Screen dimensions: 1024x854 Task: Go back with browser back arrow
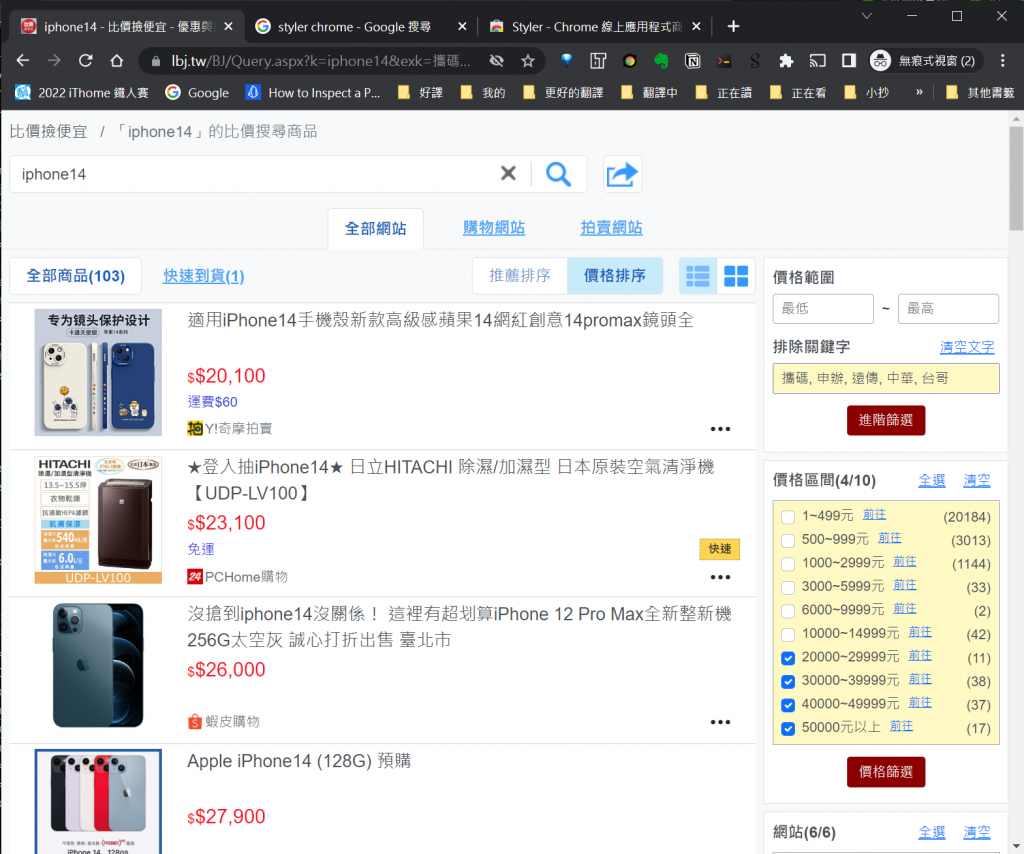[23, 61]
